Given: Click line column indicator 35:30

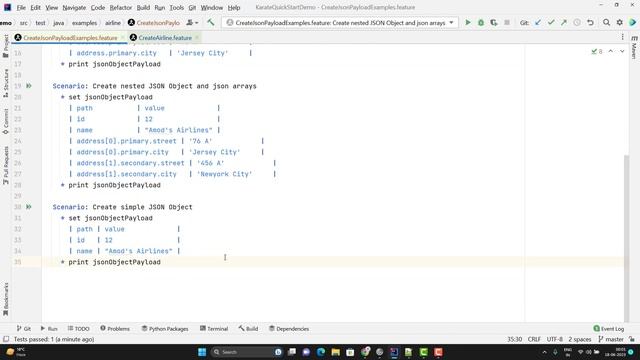Looking at the screenshot, I should click(514, 339).
